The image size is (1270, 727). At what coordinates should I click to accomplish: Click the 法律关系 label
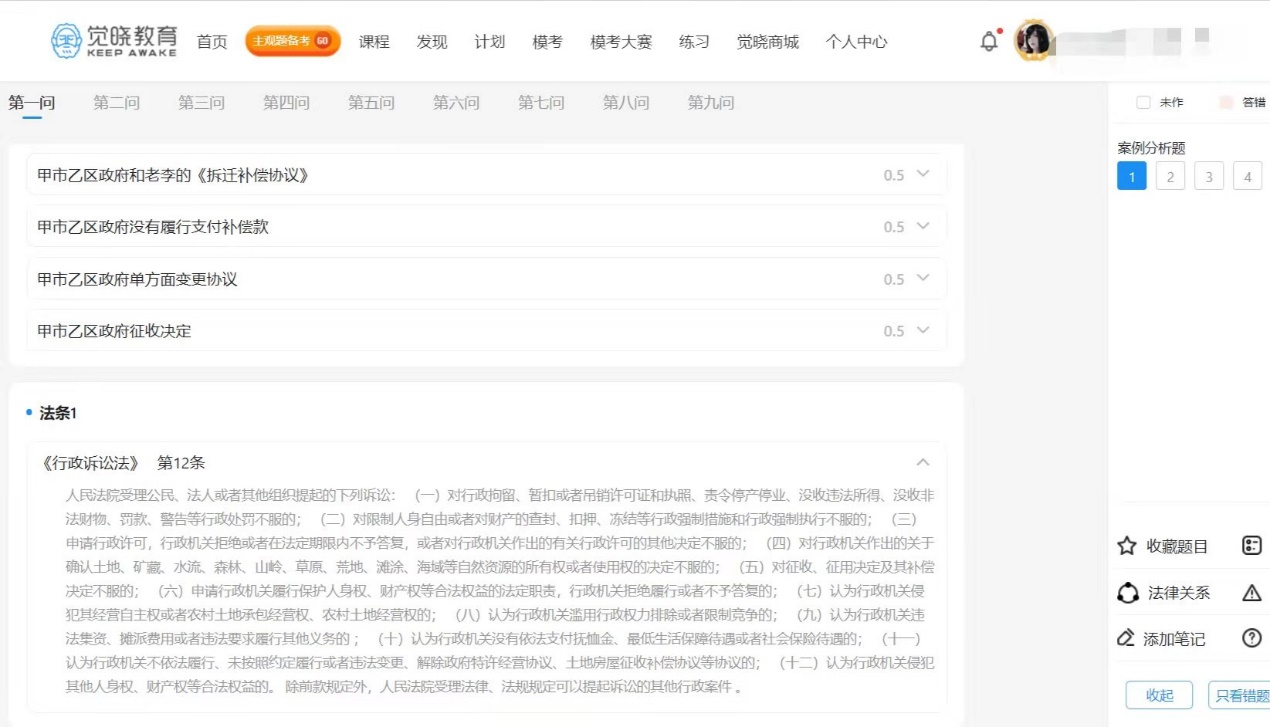[x=1179, y=593]
